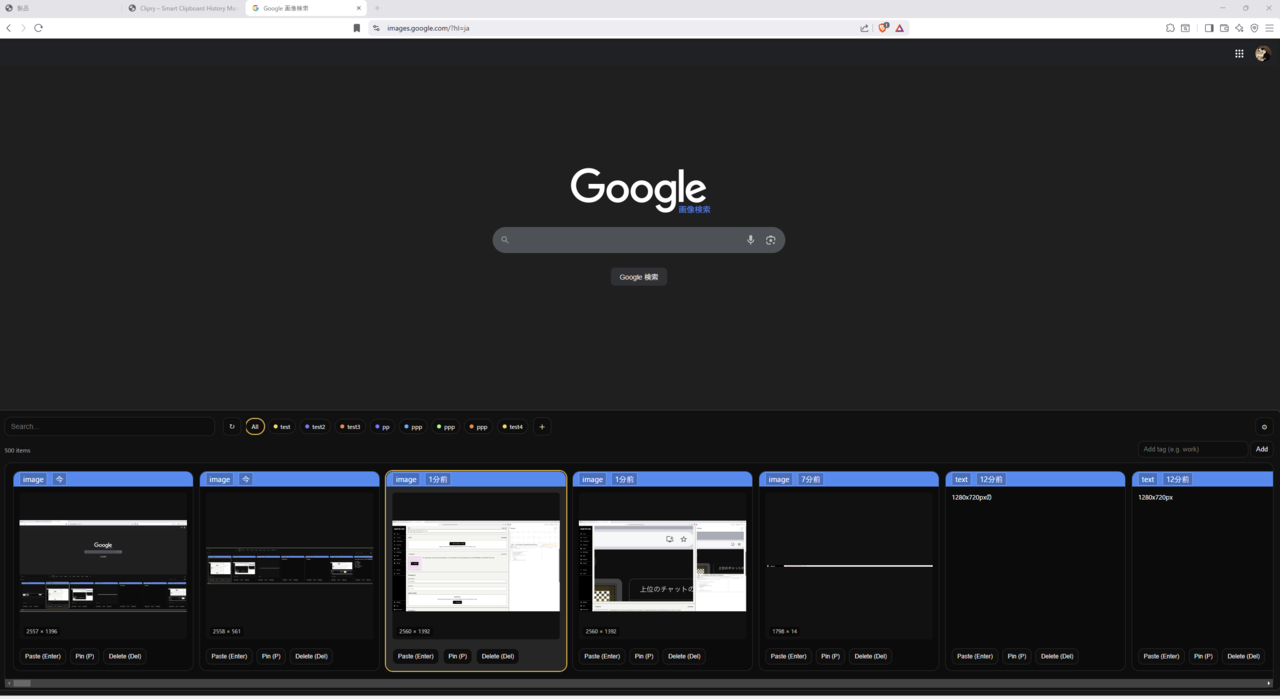Image resolution: width=1280 pixels, height=699 pixels.
Task: Open the browser hamburger menu
Action: click(1269, 28)
